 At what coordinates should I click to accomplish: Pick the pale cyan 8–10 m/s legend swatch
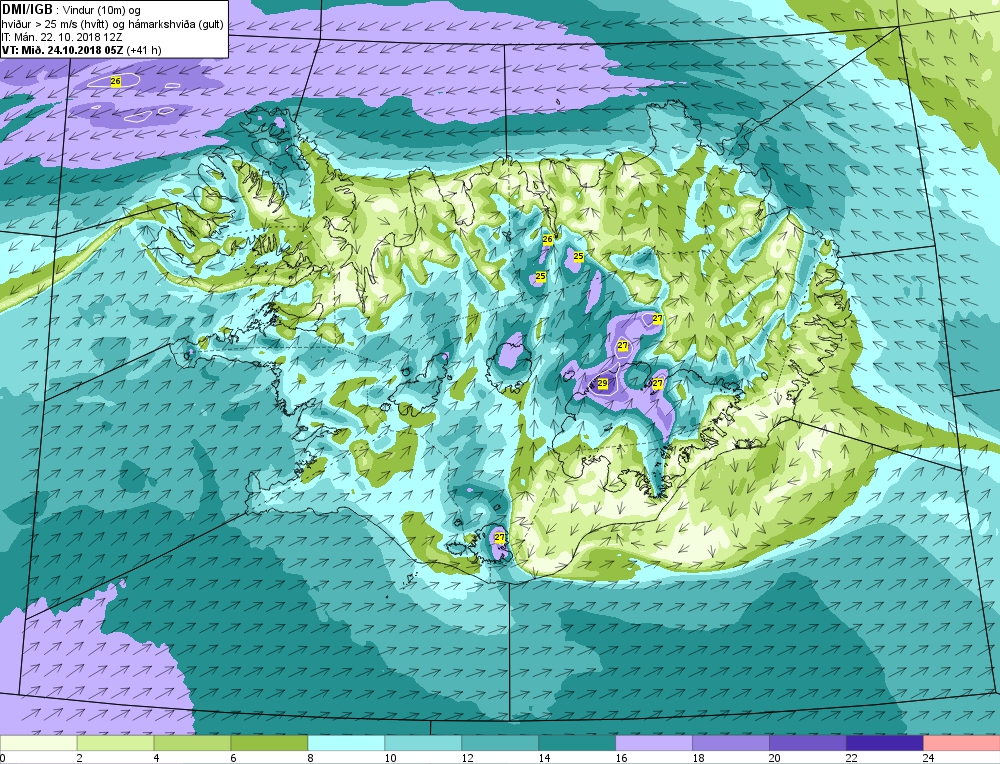point(346,743)
